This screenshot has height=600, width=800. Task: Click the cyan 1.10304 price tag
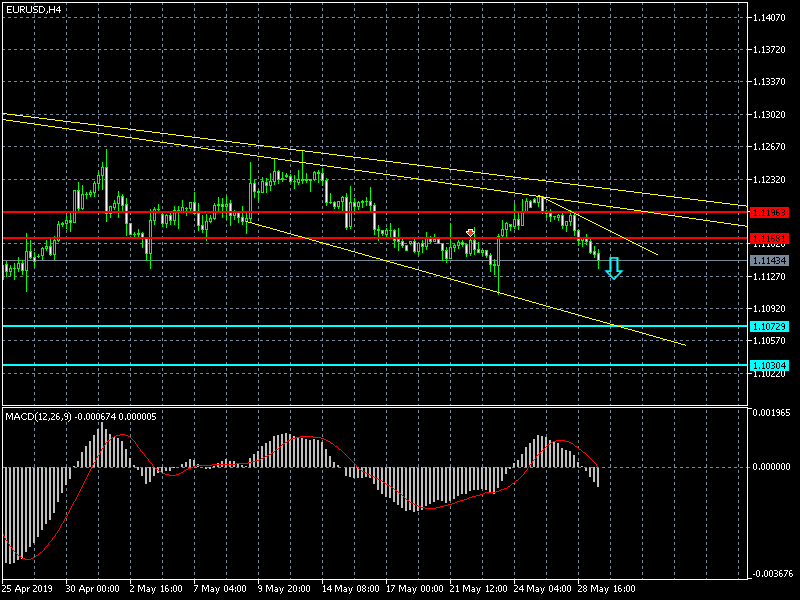point(769,365)
